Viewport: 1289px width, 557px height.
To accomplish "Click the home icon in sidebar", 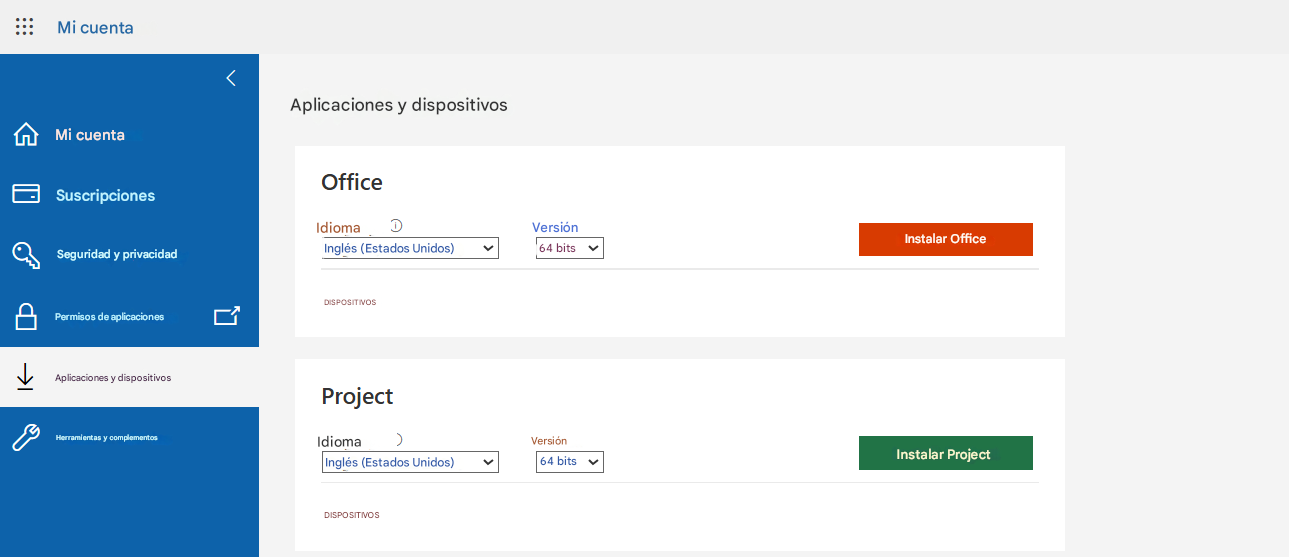I will [26, 135].
